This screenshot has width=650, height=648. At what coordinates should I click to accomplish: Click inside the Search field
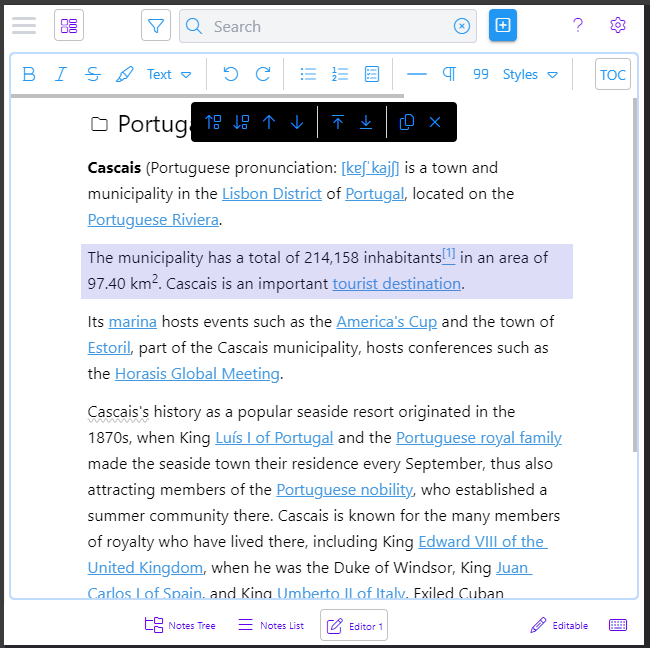(x=327, y=26)
